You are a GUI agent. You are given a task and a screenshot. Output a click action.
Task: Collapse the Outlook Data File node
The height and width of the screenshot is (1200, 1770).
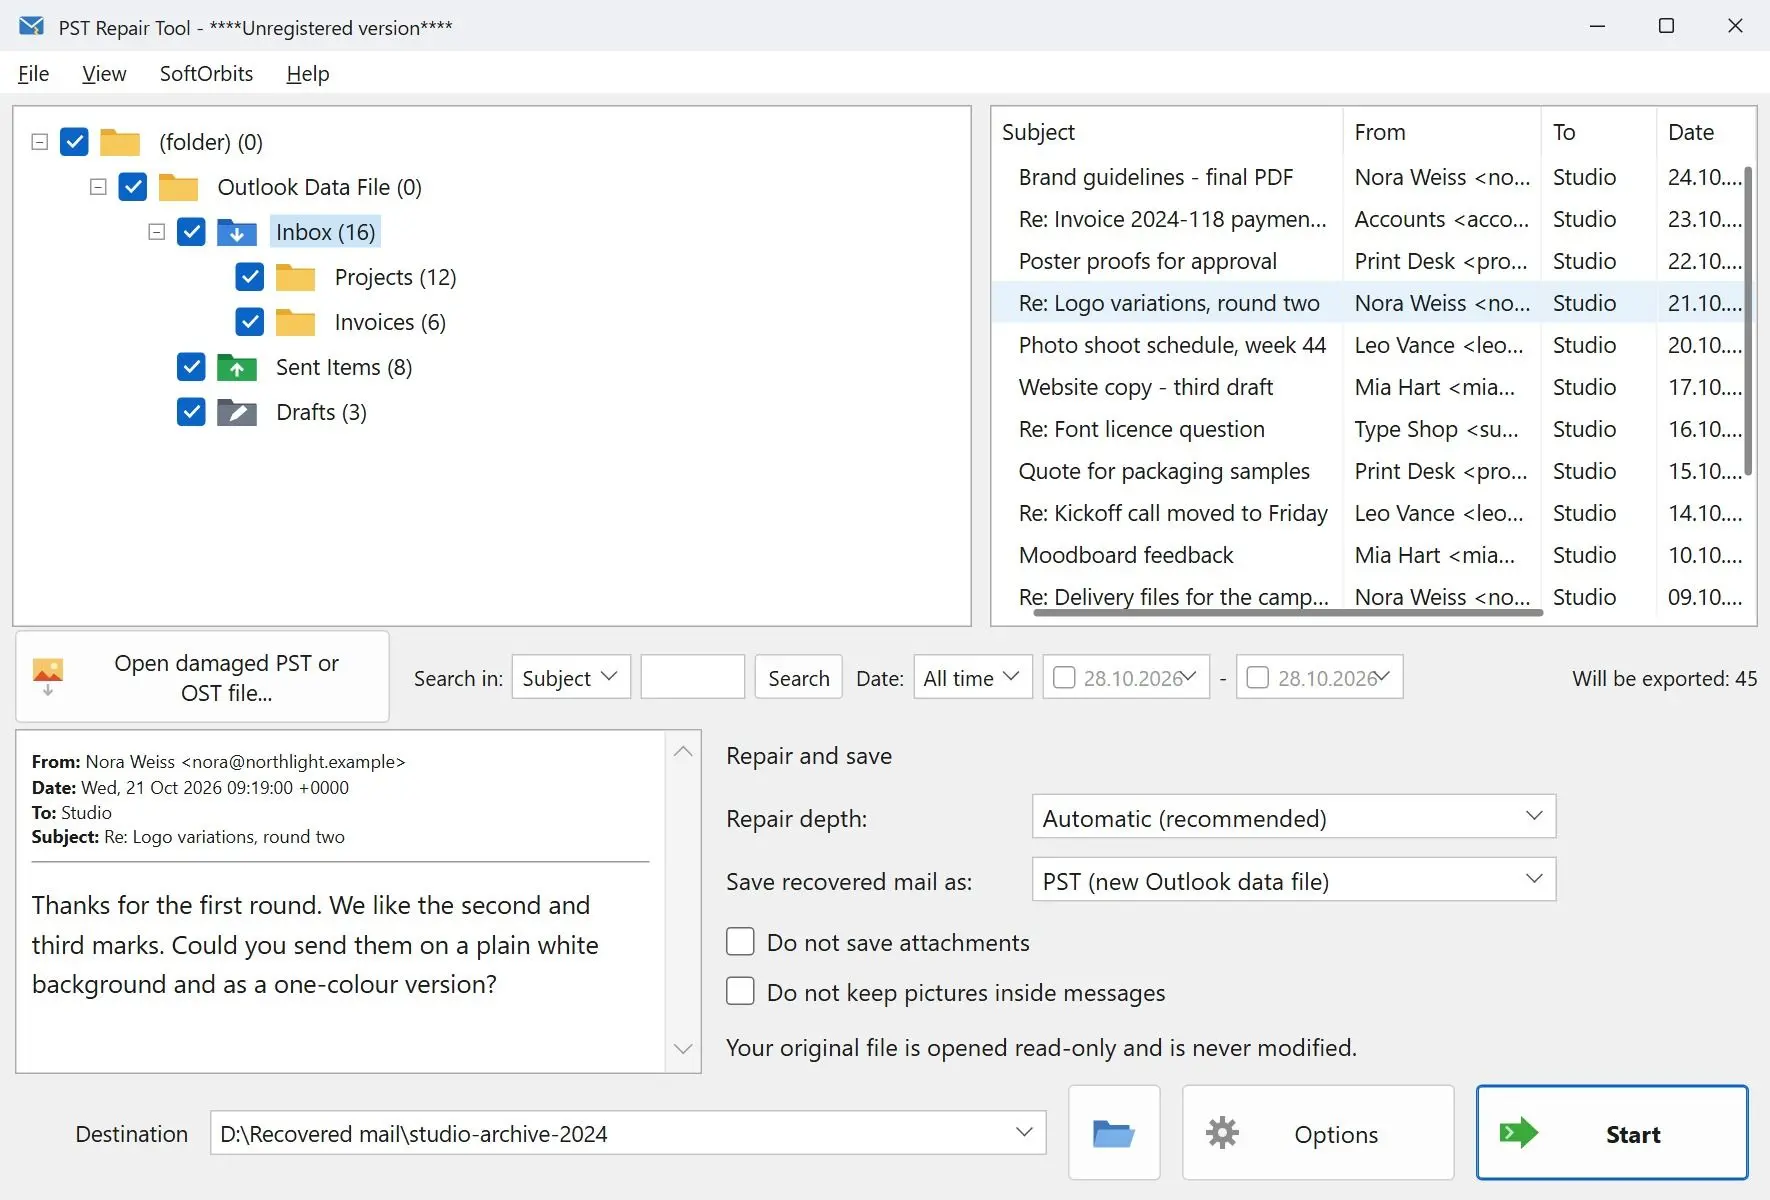[98, 187]
